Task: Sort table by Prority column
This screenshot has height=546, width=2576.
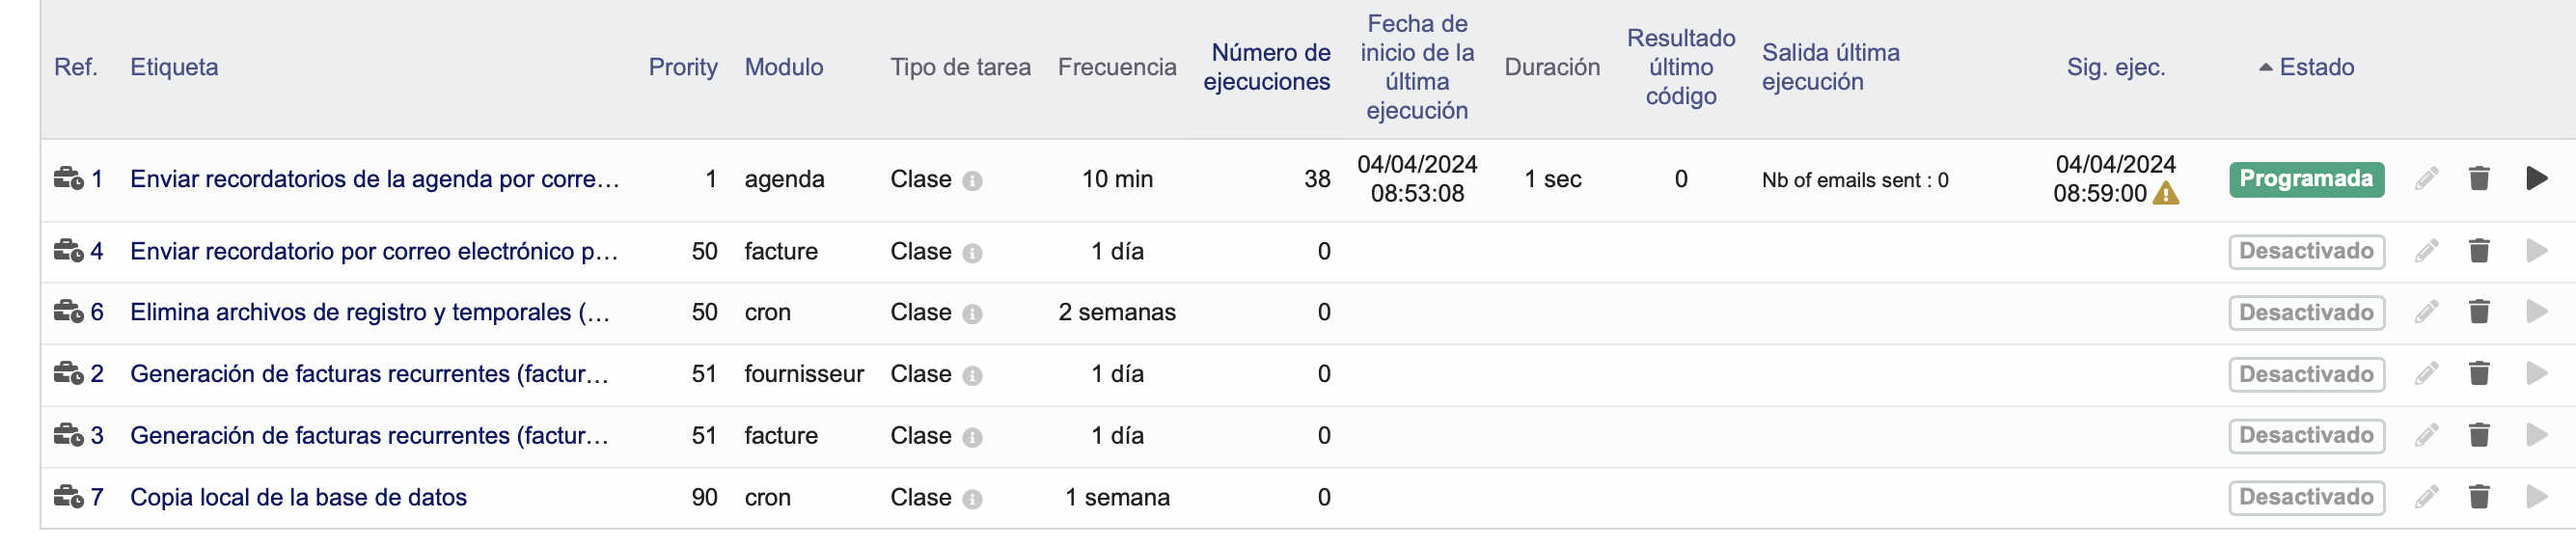Action: [683, 67]
